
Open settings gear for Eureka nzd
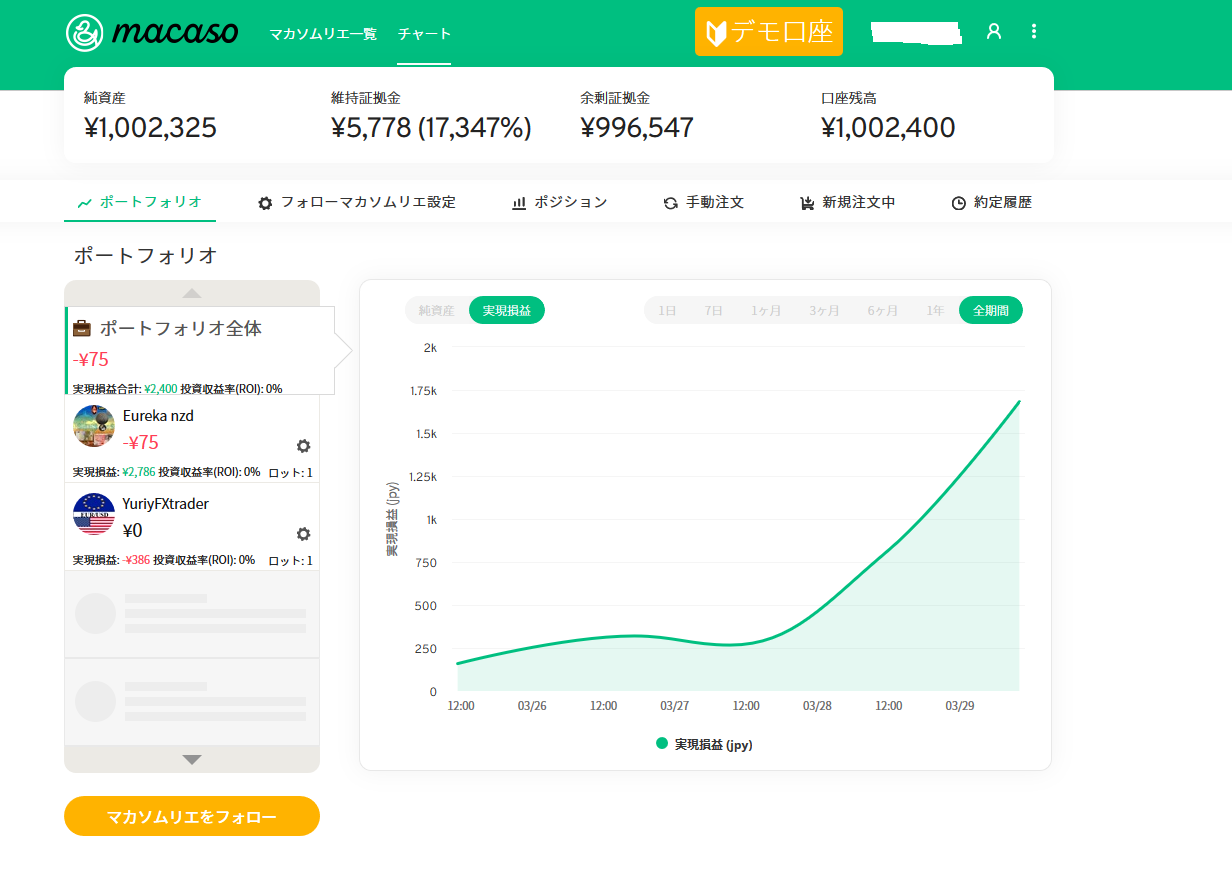pyautogui.click(x=303, y=446)
